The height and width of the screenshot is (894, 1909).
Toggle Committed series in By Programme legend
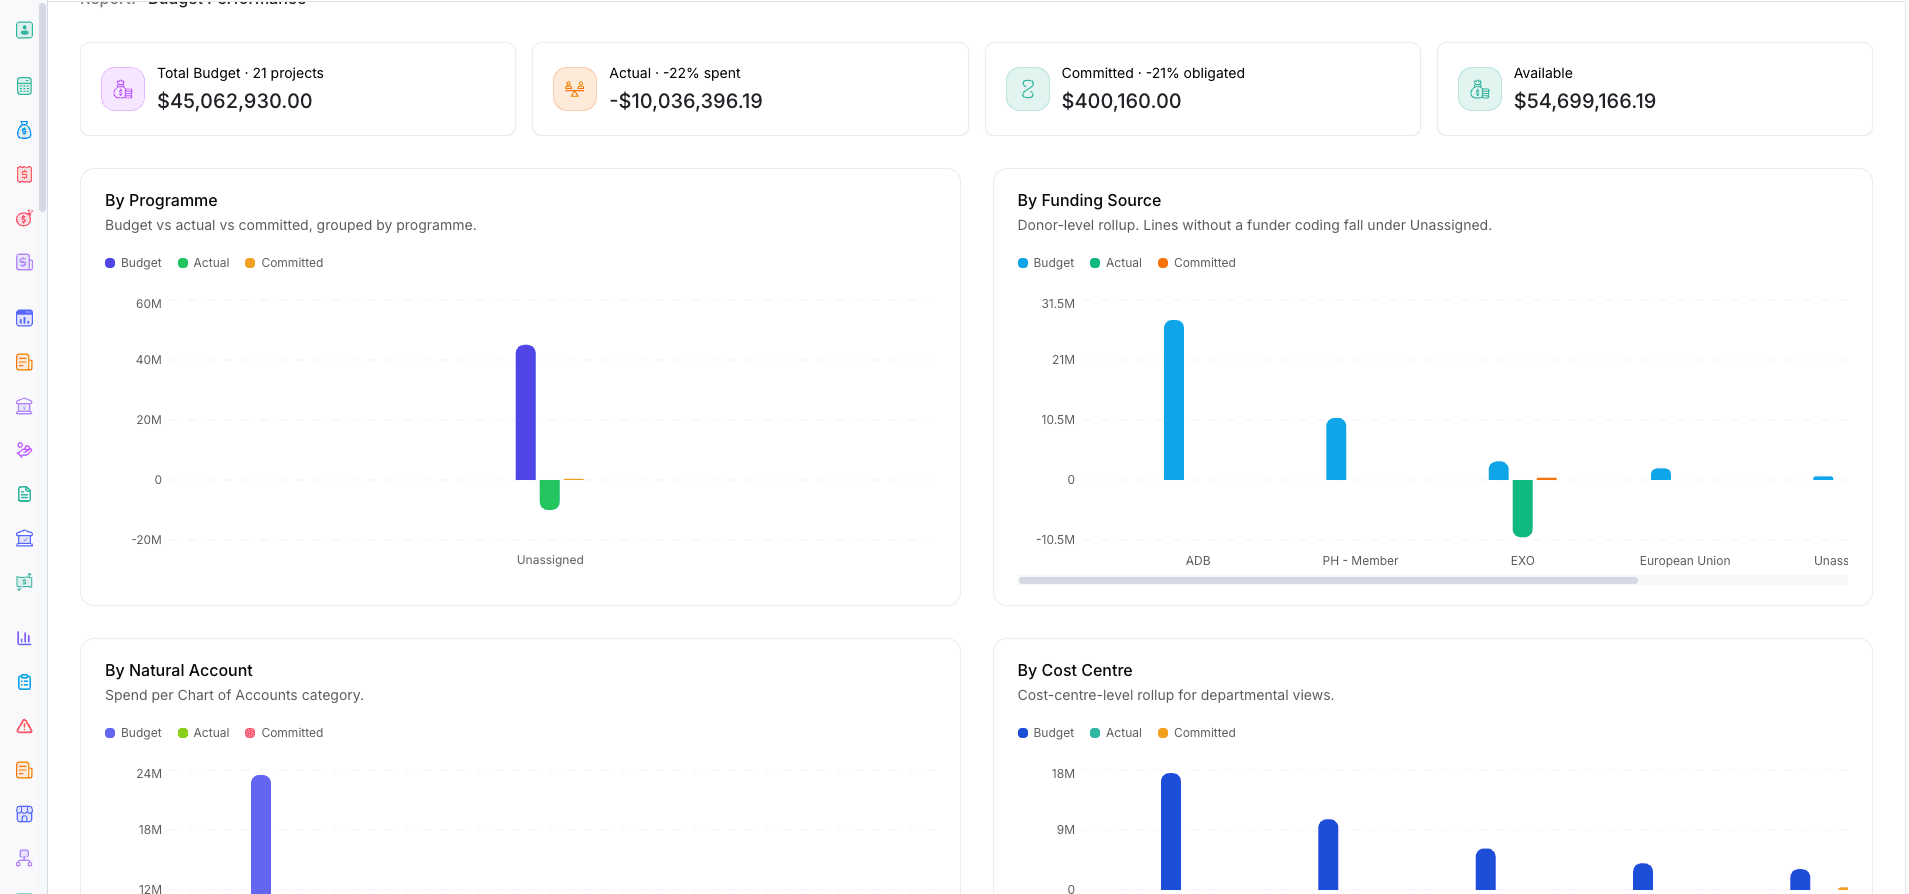[284, 263]
